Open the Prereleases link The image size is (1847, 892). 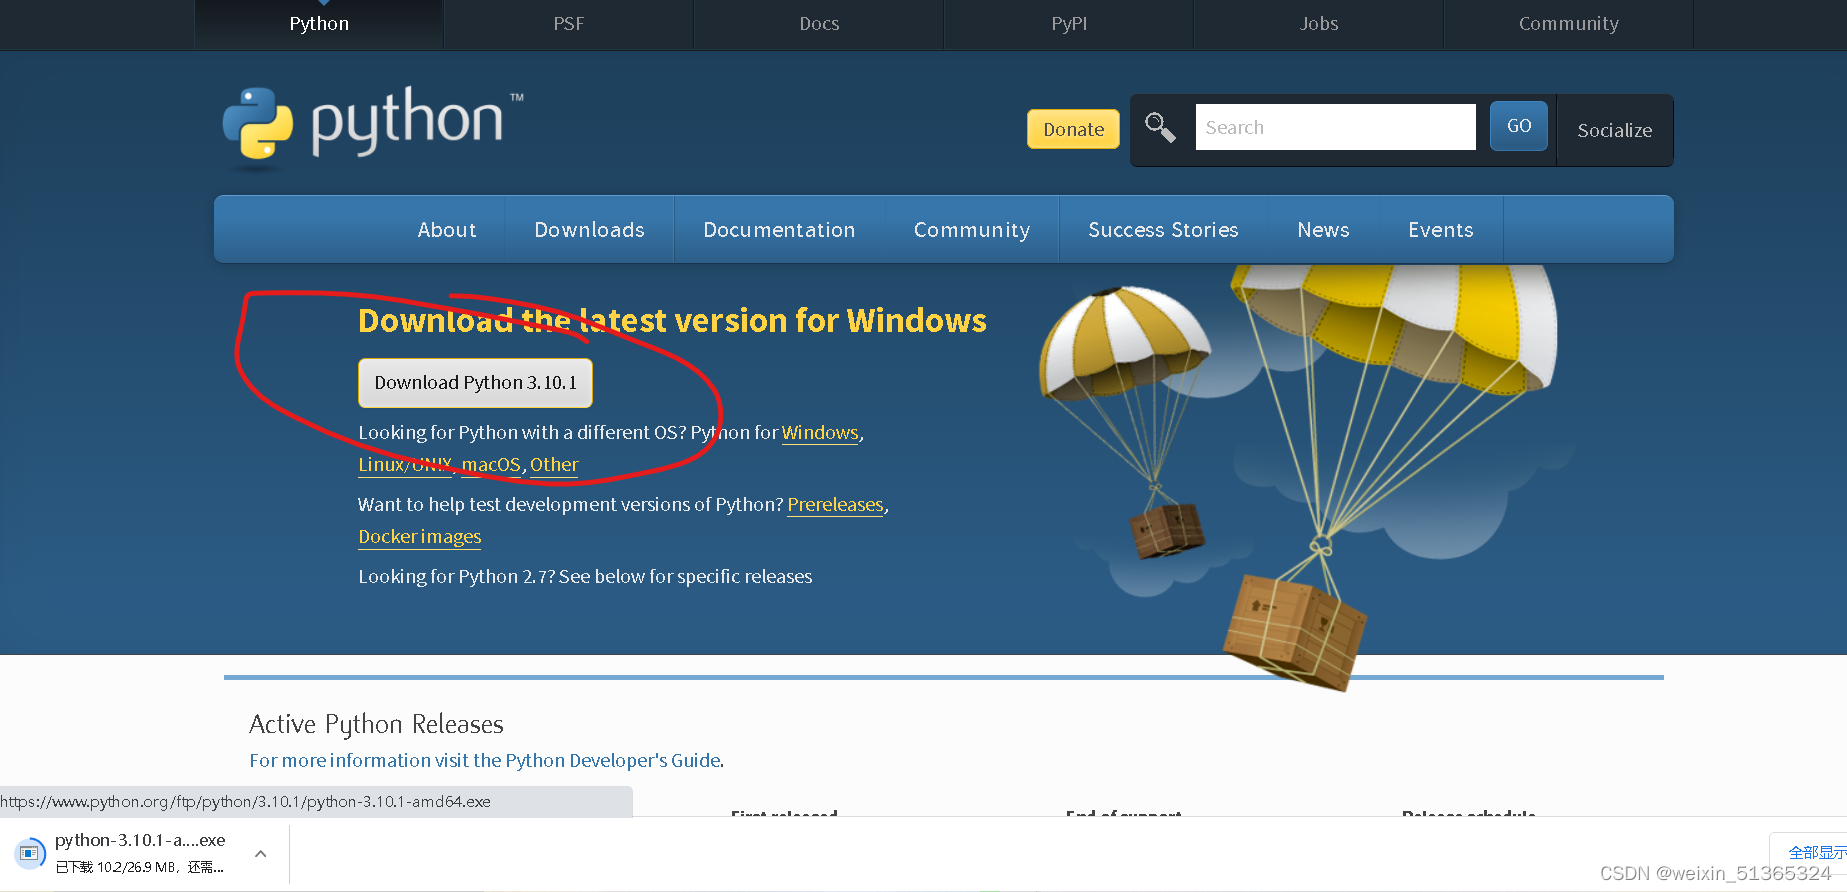pyautogui.click(x=835, y=505)
